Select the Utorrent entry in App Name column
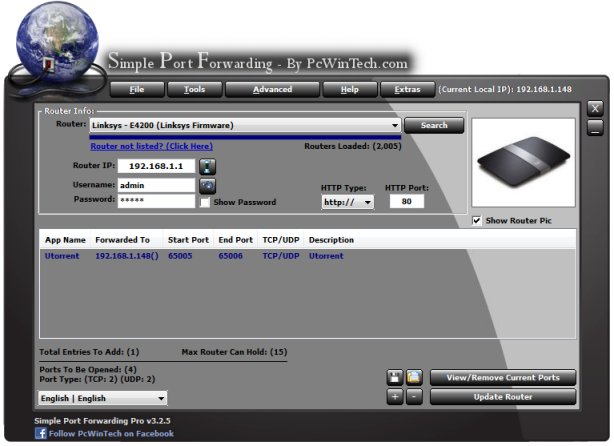 coord(62,256)
